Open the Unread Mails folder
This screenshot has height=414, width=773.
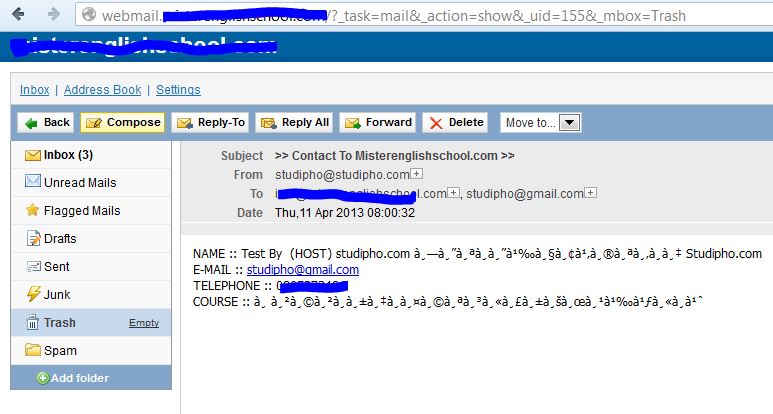coord(91,182)
